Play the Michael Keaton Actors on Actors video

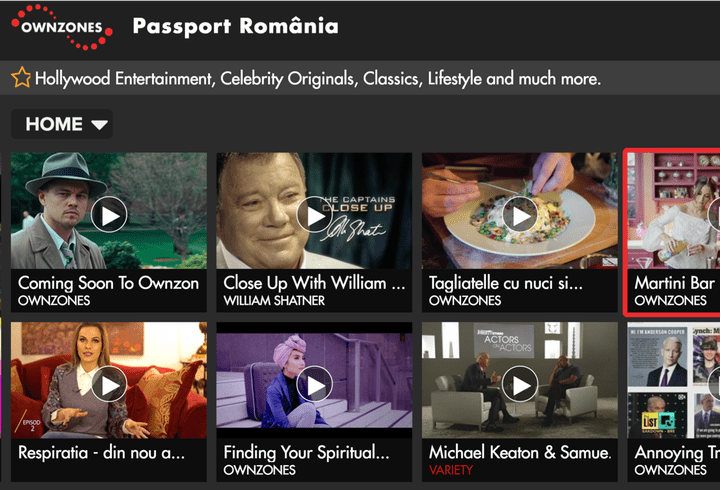pos(520,384)
